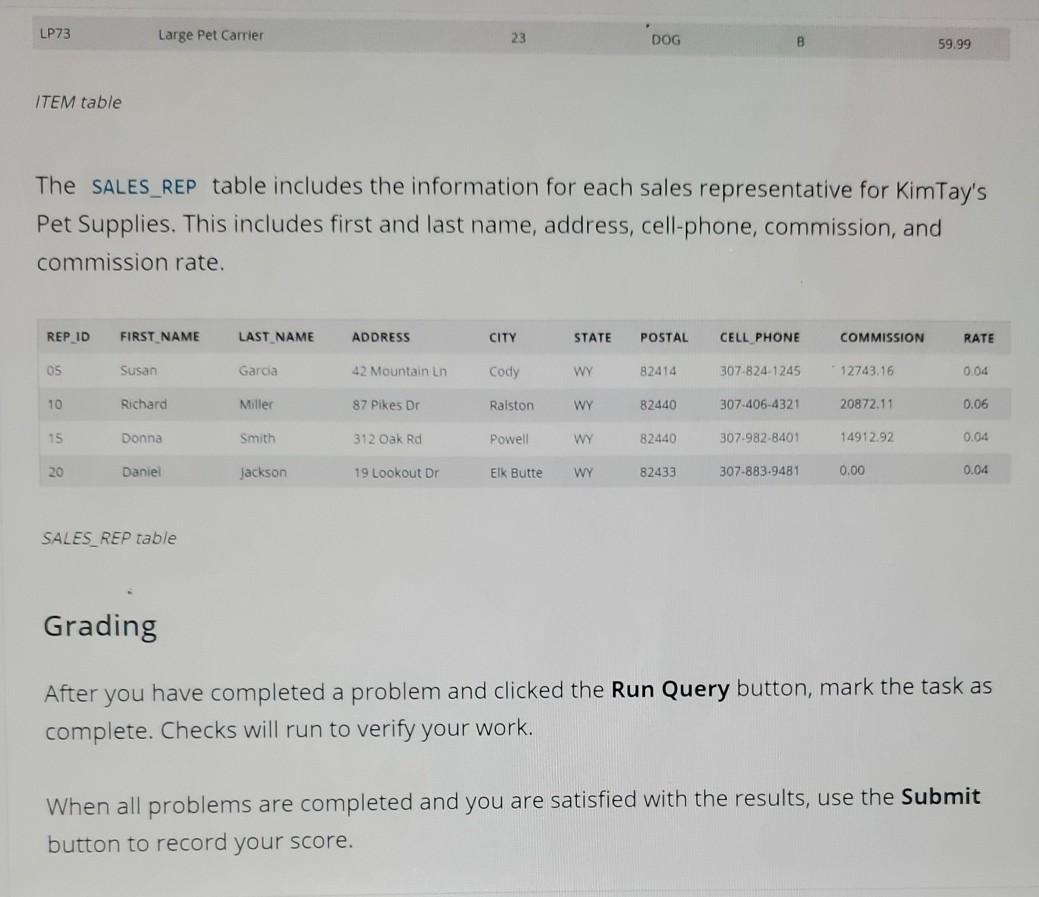The width and height of the screenshot is (1039, 897).
Task: Select the ADDRESS column header
Action: pyautogui.click(x=381, y=337)
